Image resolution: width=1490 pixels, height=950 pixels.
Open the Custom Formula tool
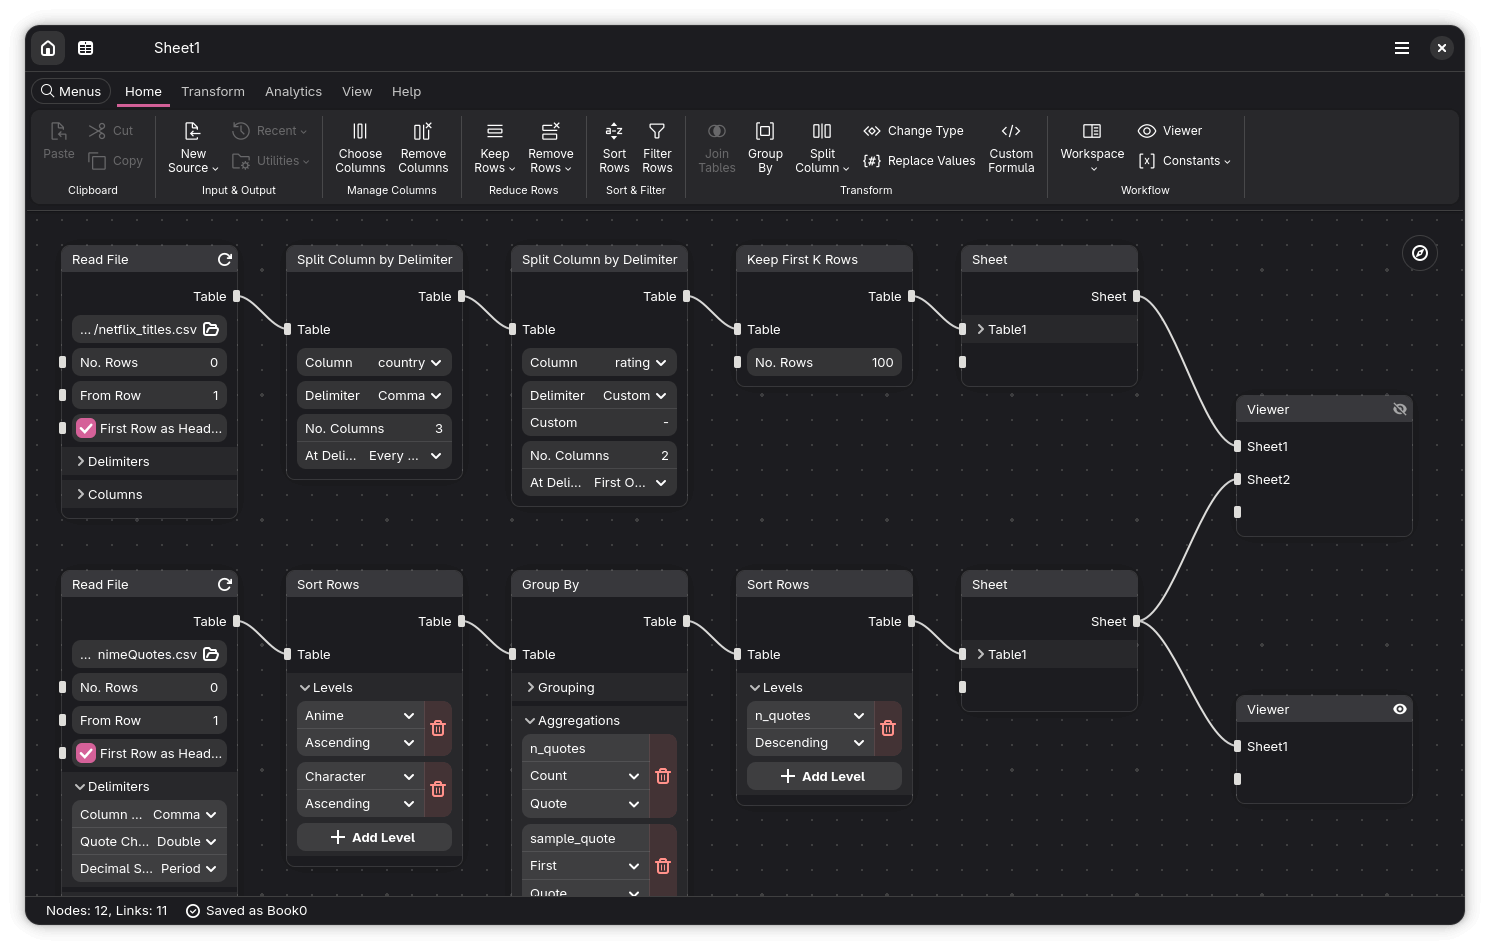(1011, 147)
